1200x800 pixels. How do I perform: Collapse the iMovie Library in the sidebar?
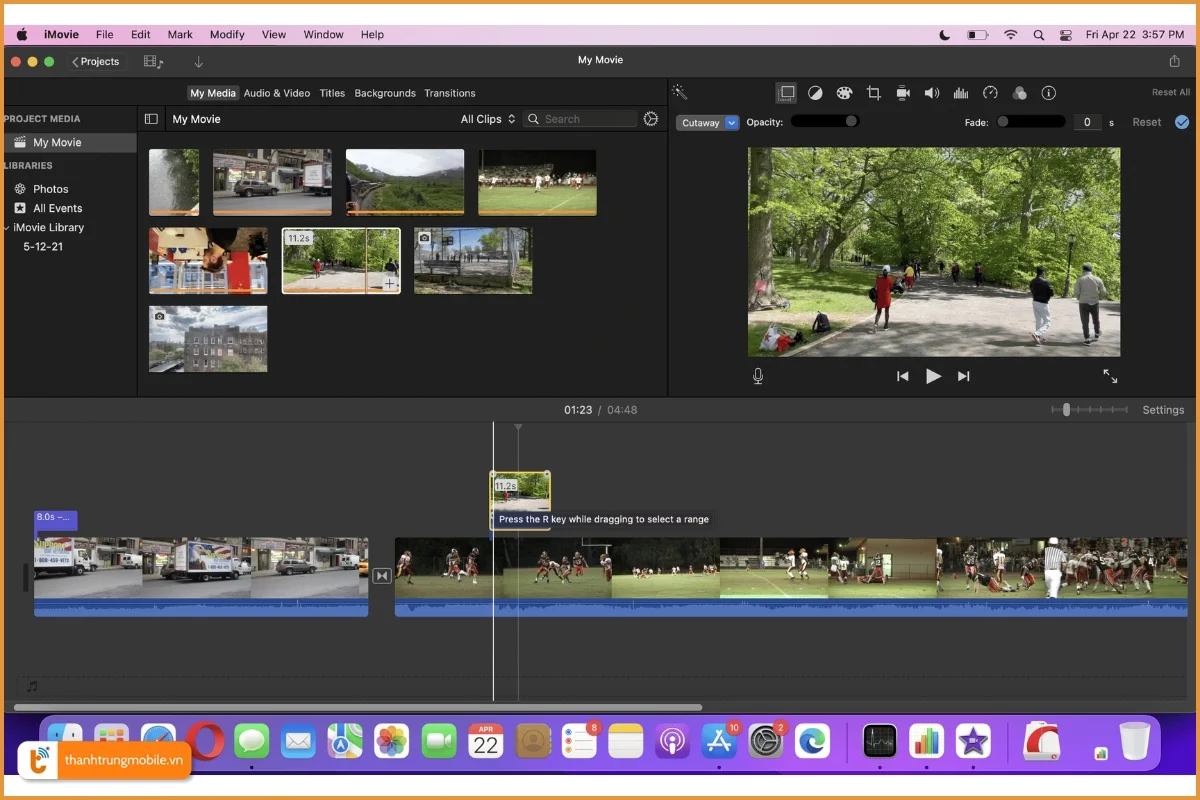(x=8, y=227)
